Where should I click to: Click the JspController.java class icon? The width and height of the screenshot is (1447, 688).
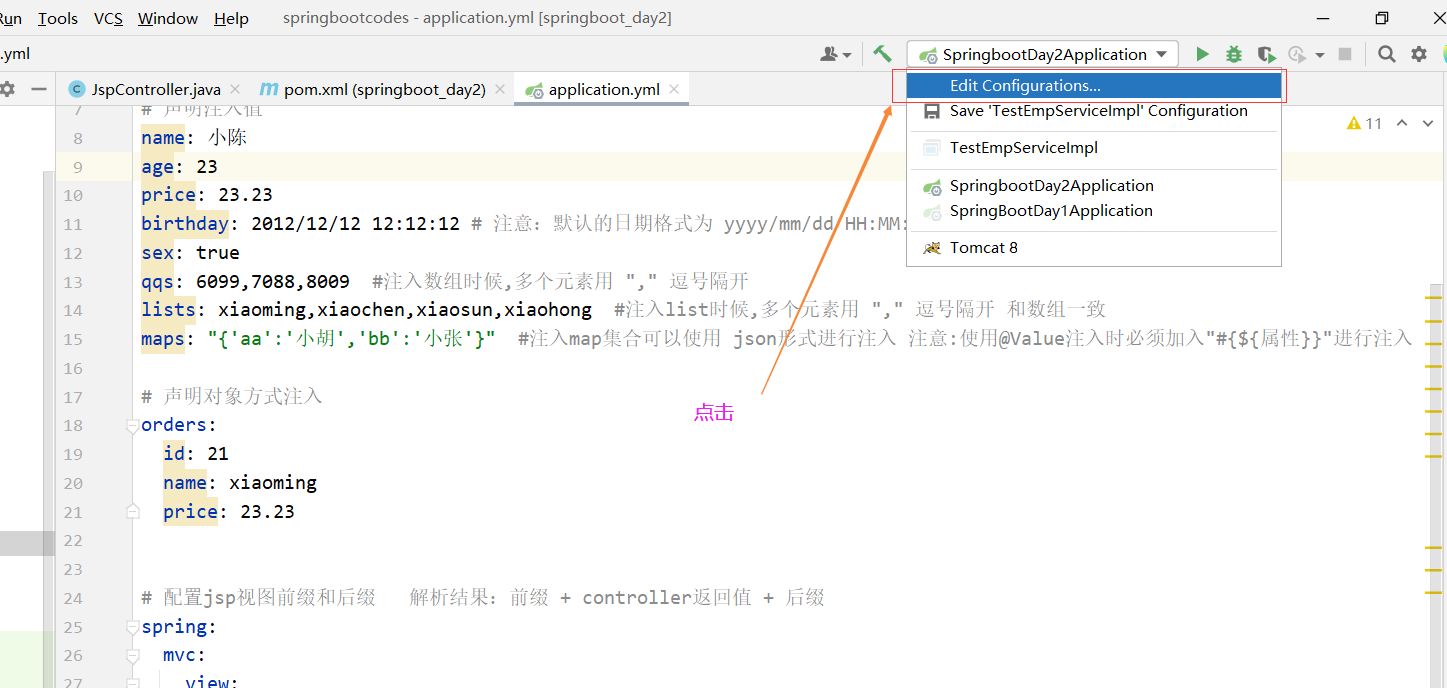[x=76, y=89]
